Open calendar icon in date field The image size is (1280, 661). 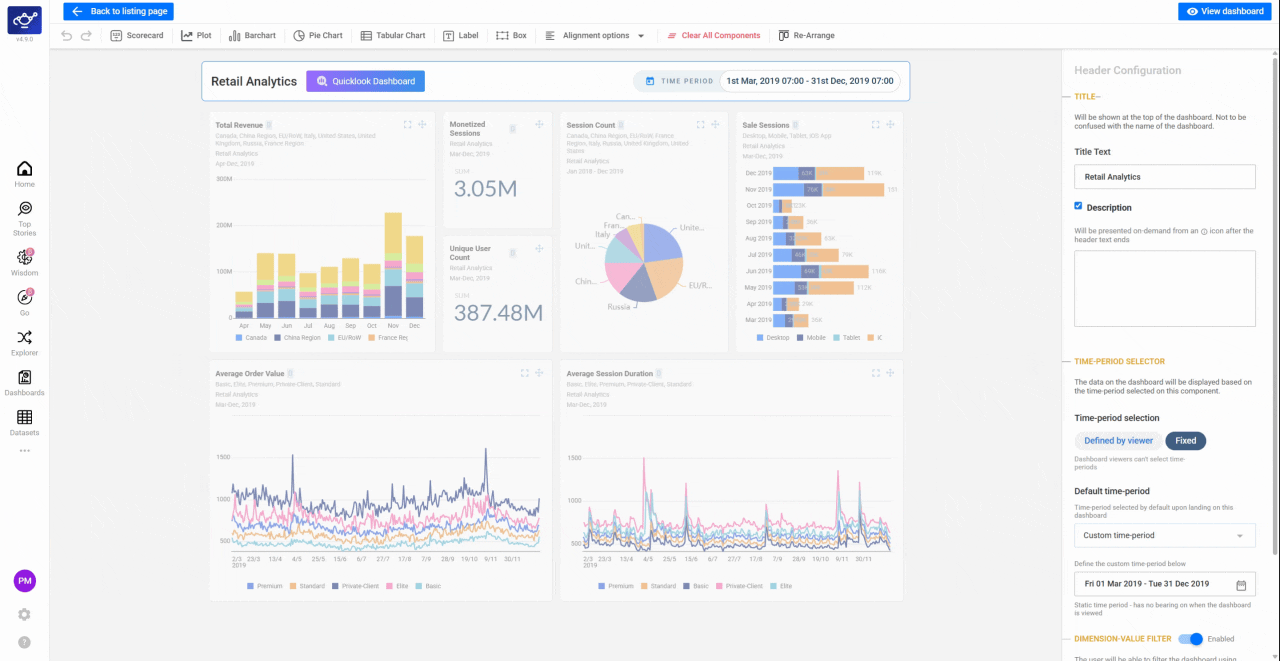pyautogui.click(x=1241, y=585)
